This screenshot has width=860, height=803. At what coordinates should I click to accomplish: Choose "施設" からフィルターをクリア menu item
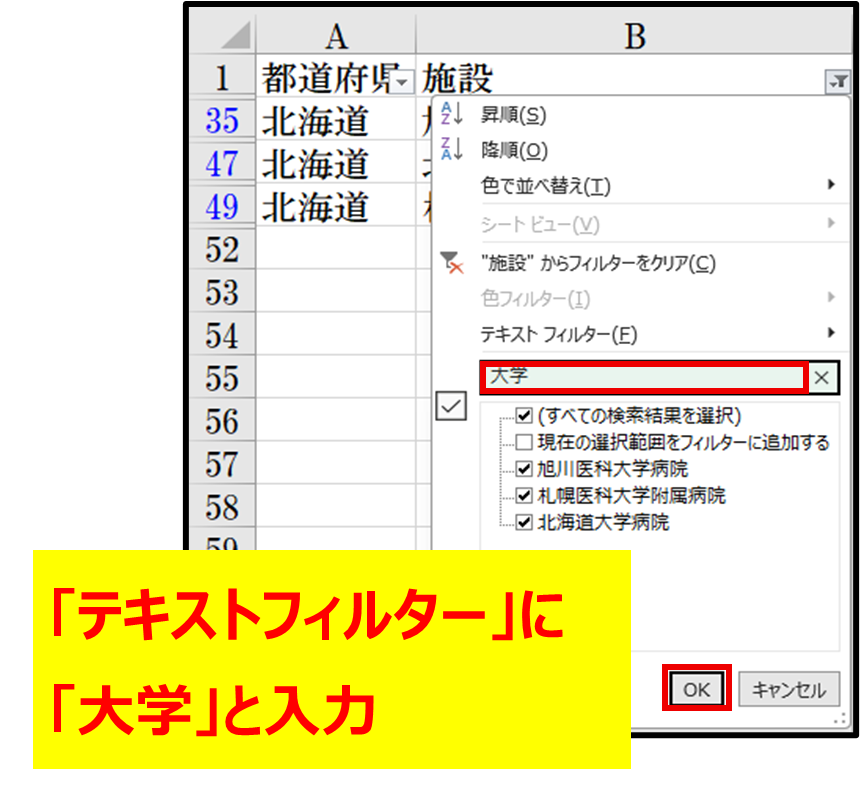click(598, 263)
